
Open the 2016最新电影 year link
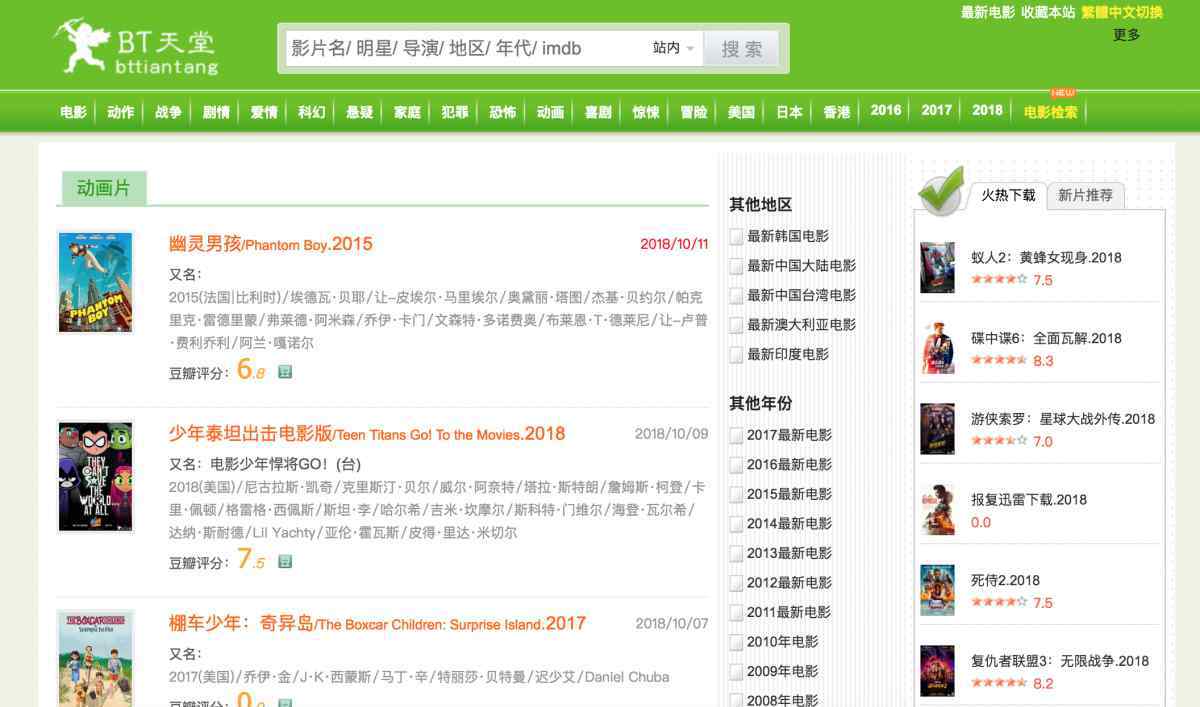[x=789, y=464]
